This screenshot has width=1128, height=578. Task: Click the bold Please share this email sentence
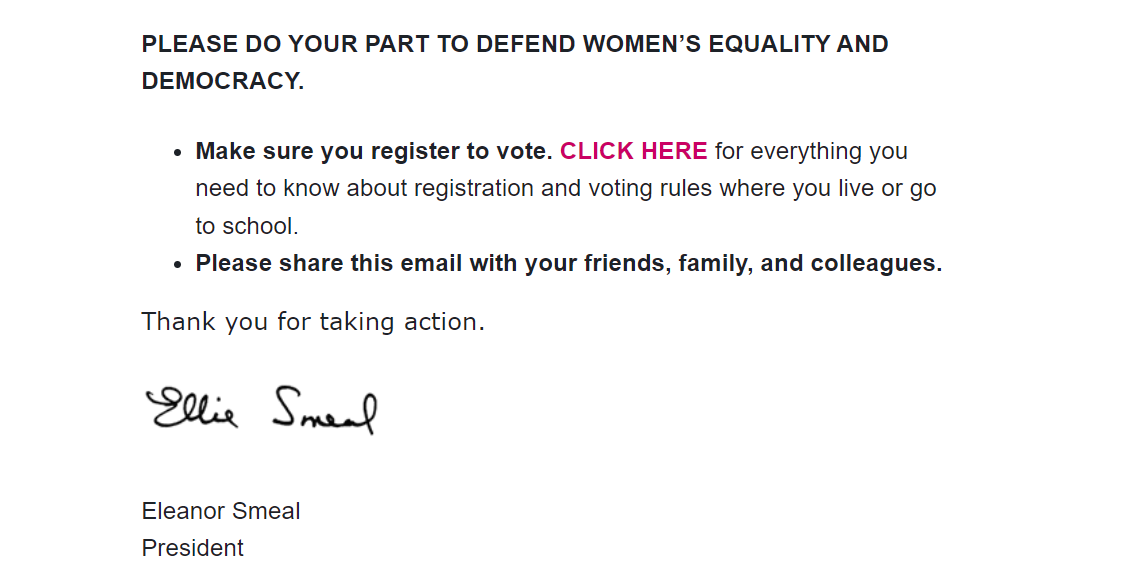pyautogui.click(x=568, y=264)
